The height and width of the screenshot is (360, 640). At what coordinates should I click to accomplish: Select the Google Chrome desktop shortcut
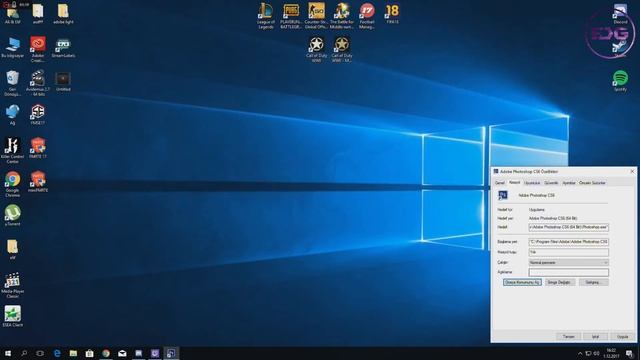[12, 184]
